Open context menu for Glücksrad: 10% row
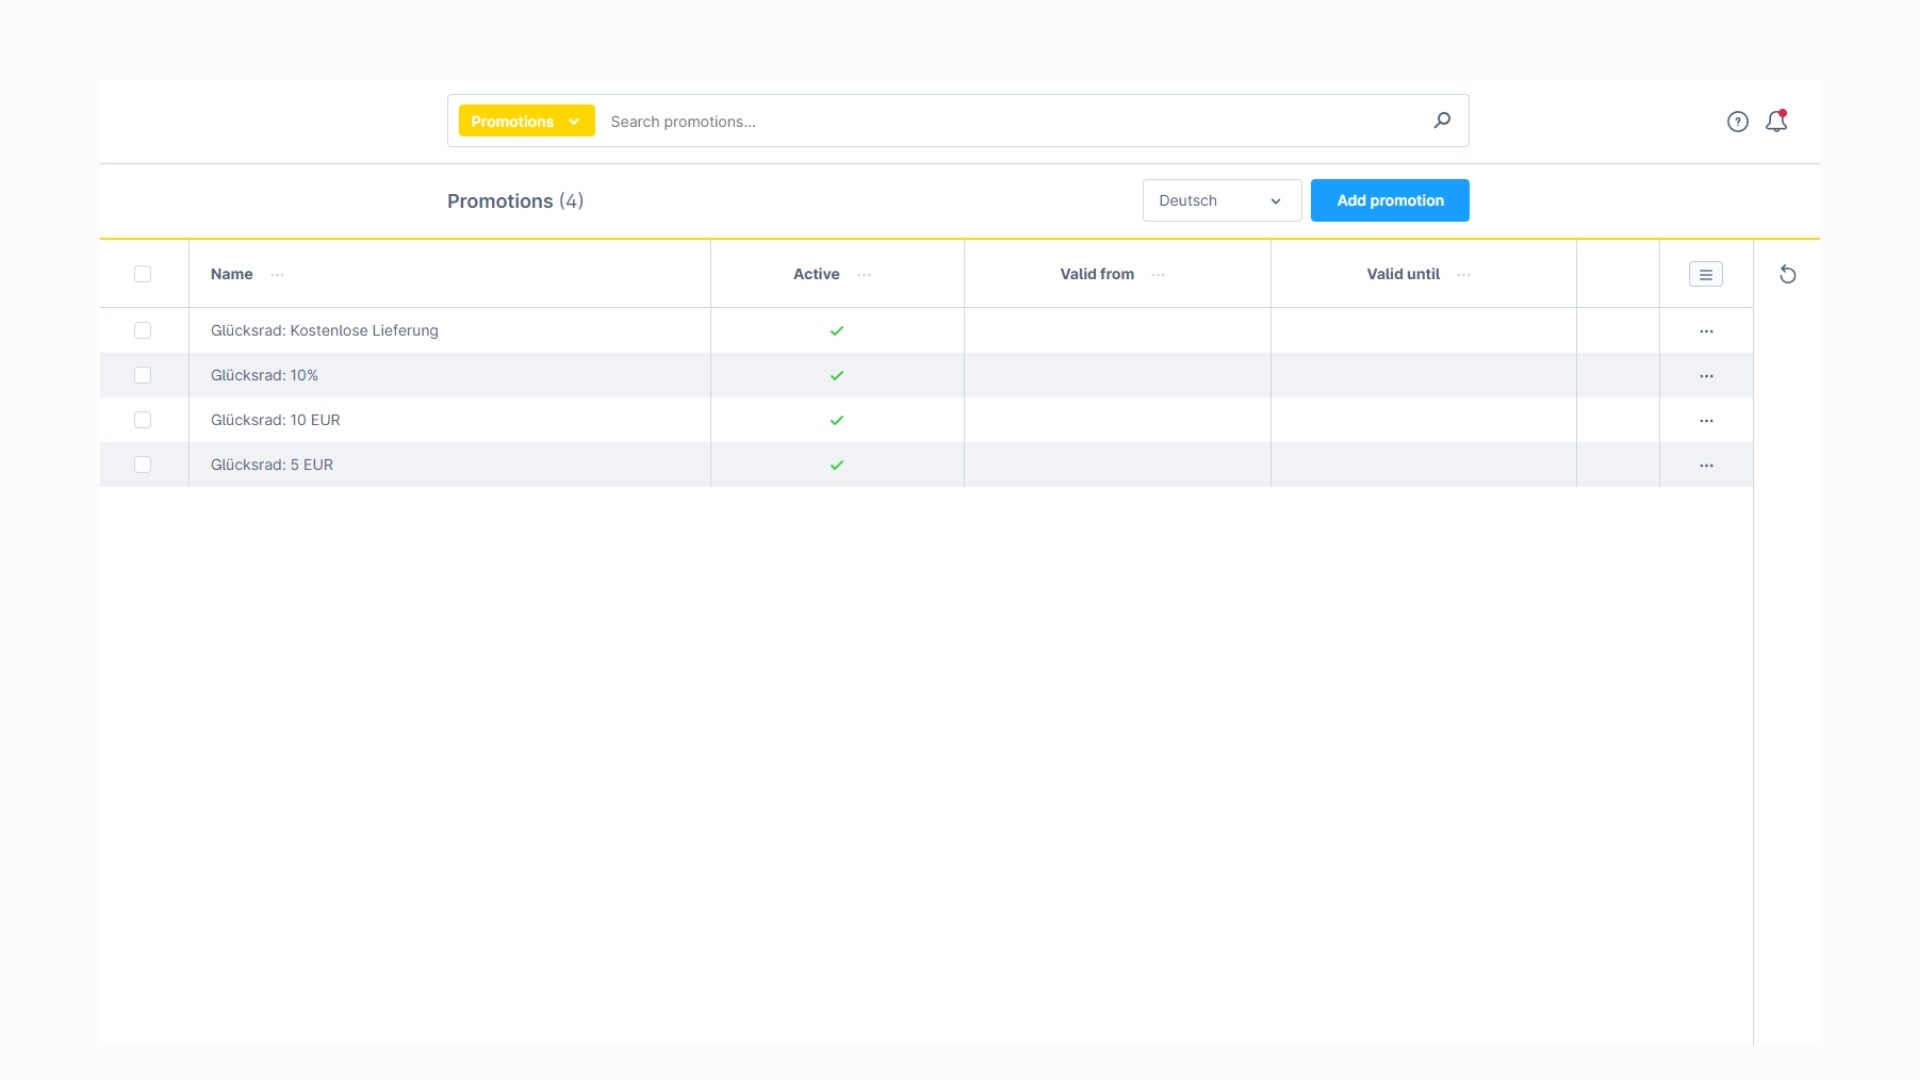Screen dimensions: 1920x1080 click(1706, 376)
